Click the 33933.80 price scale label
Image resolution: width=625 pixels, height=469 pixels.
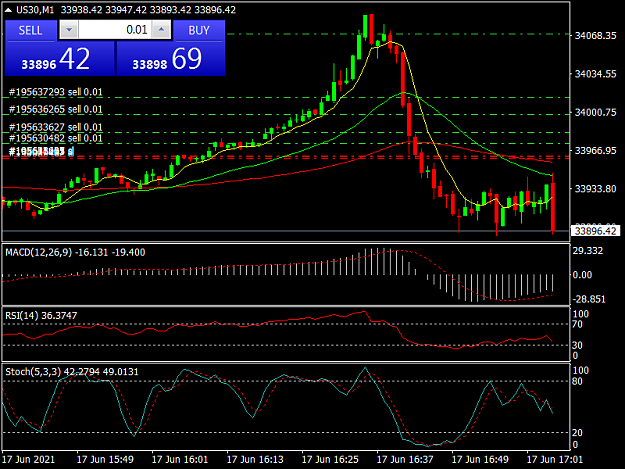pyautogui.click(x=596, y=189)
